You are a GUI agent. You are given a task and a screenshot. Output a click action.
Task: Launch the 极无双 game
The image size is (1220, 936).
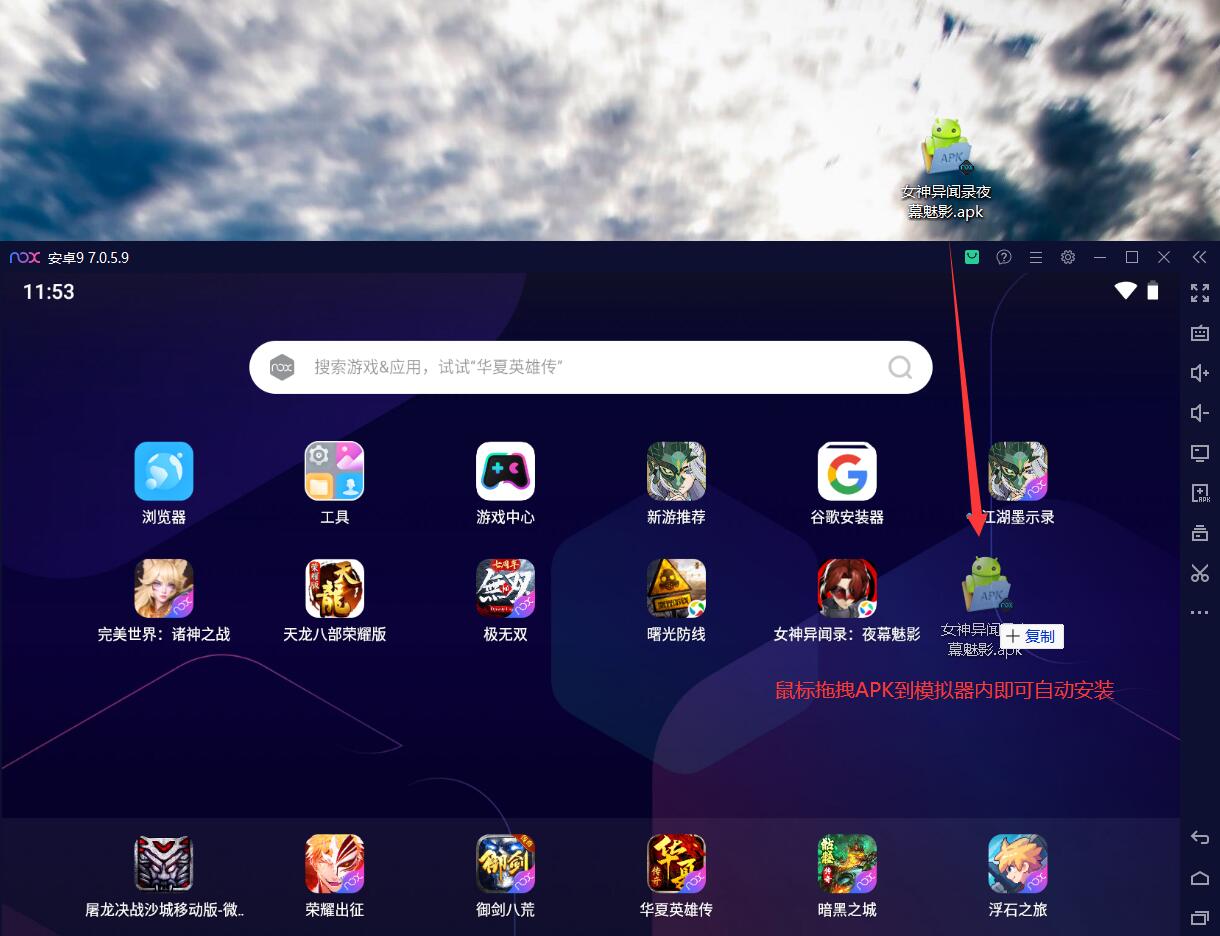(x=505, y=588)
